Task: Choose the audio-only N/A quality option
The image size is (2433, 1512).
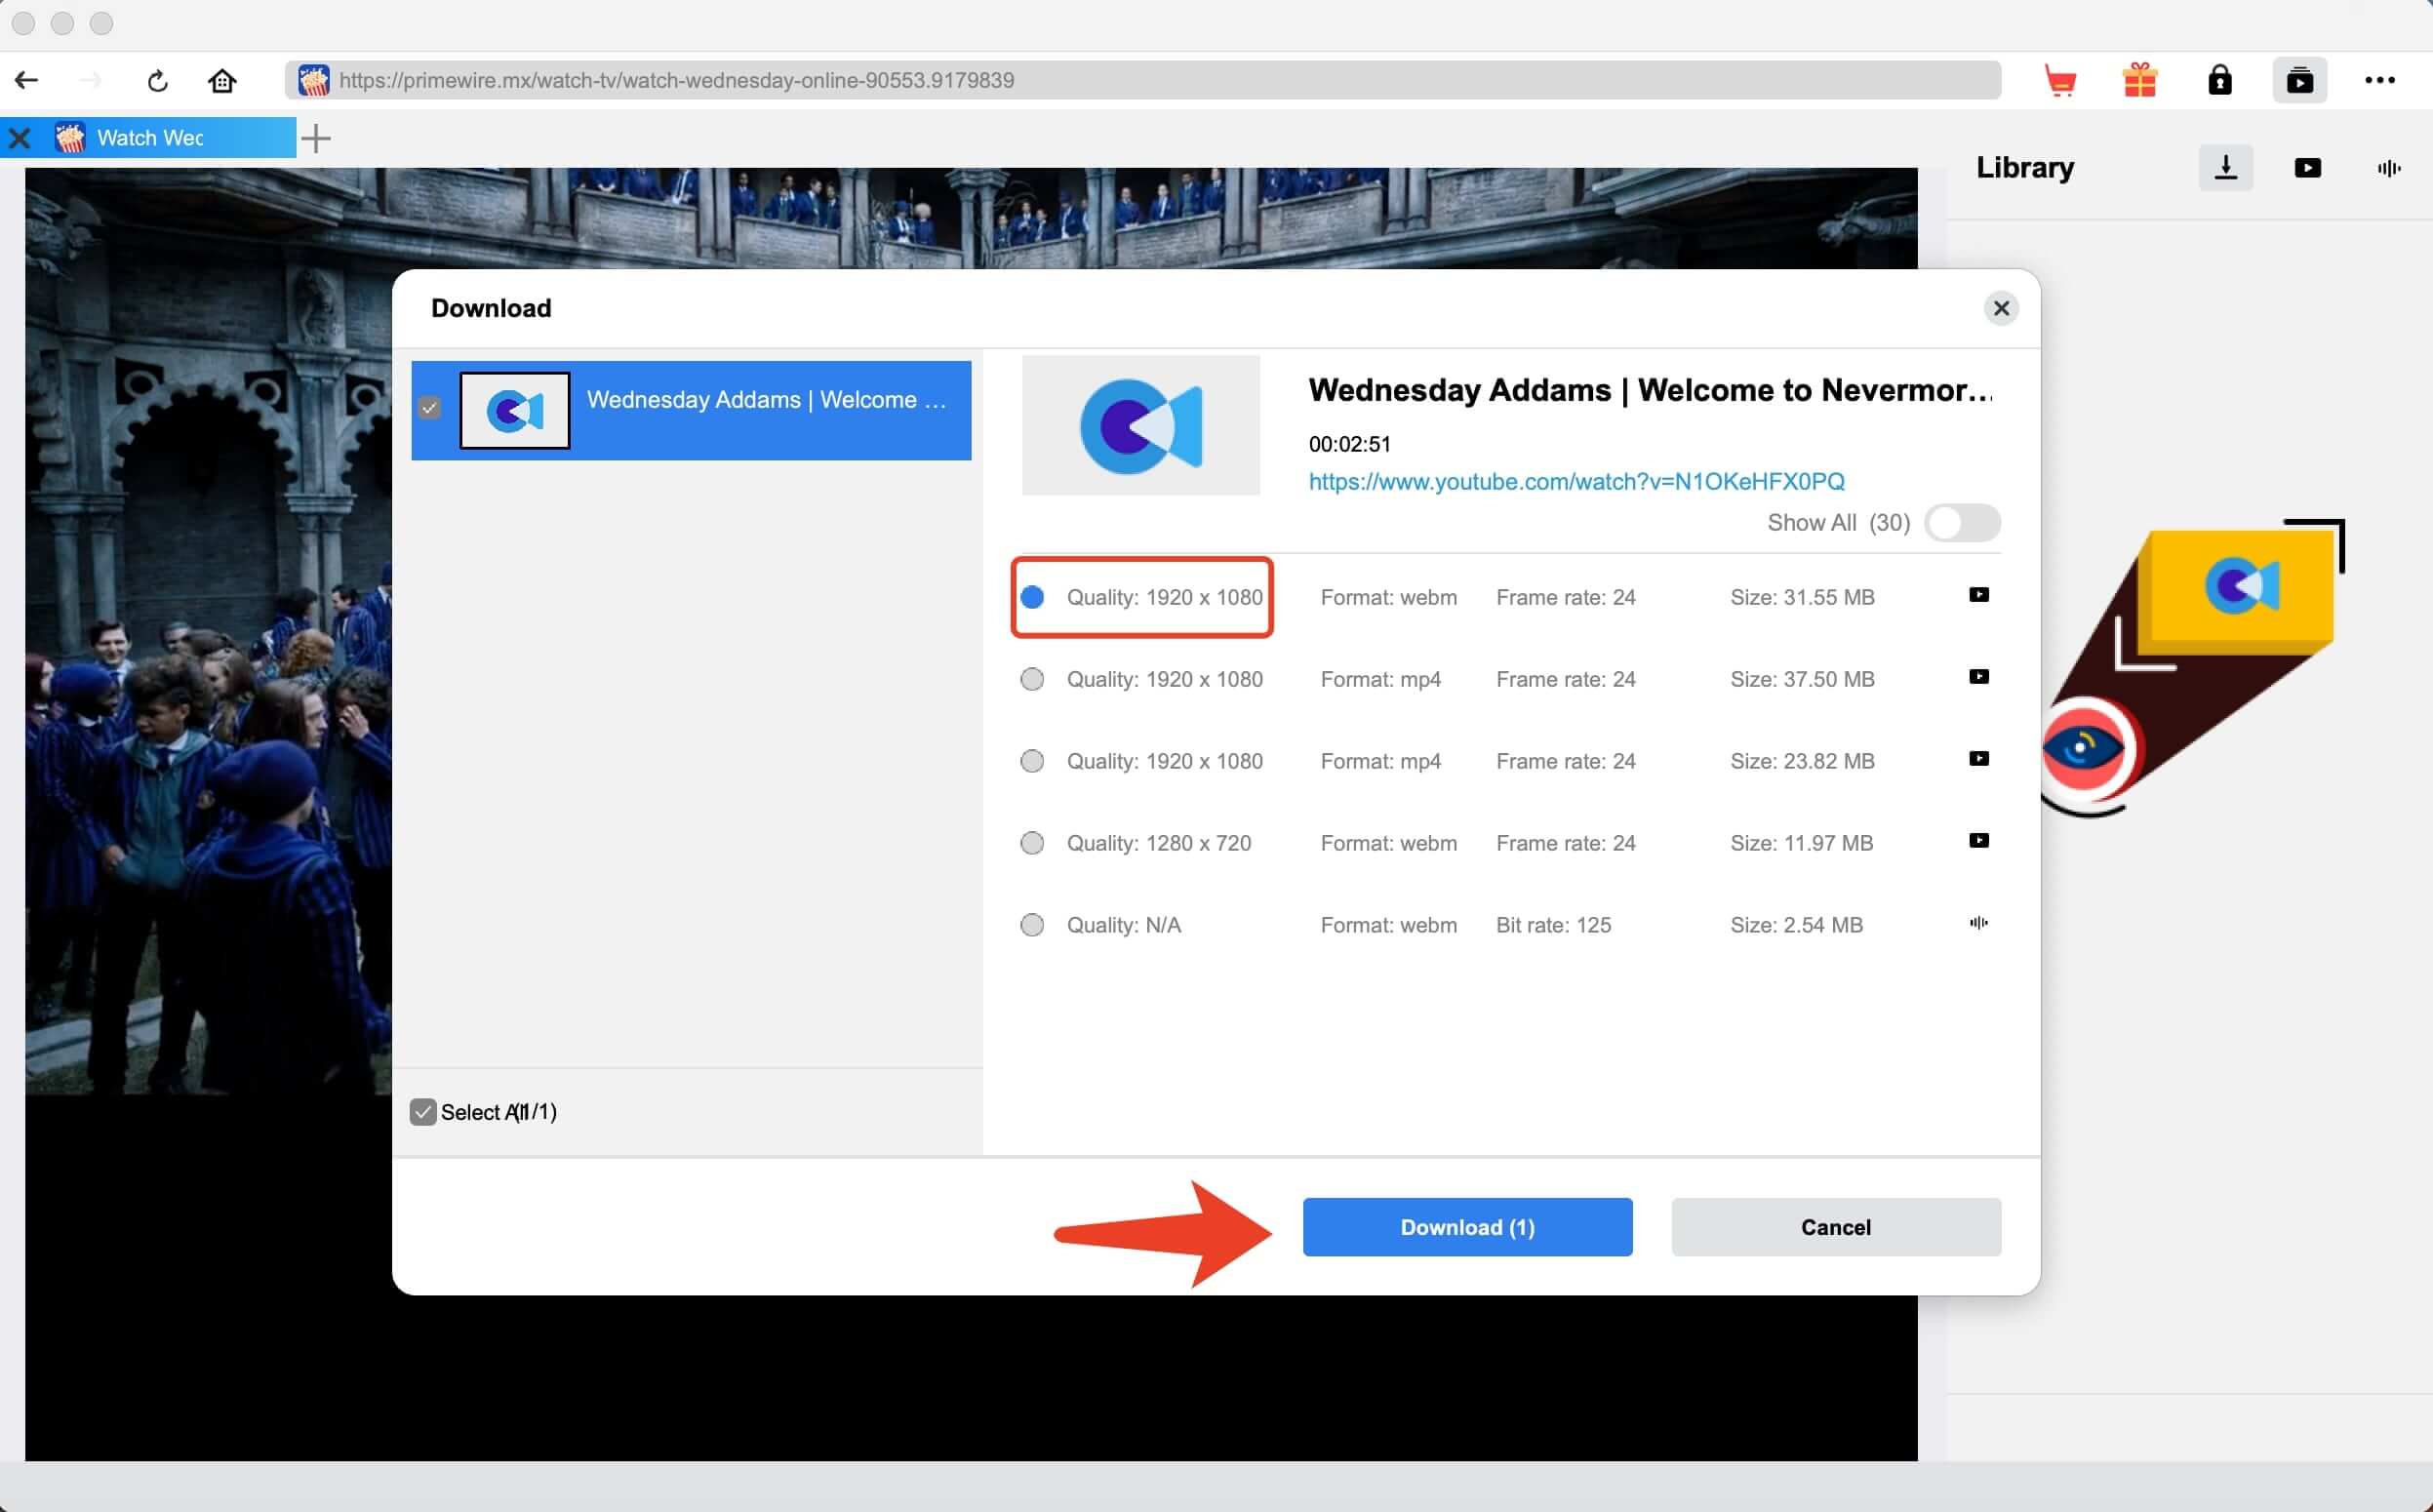Action: click(1032, 926)
